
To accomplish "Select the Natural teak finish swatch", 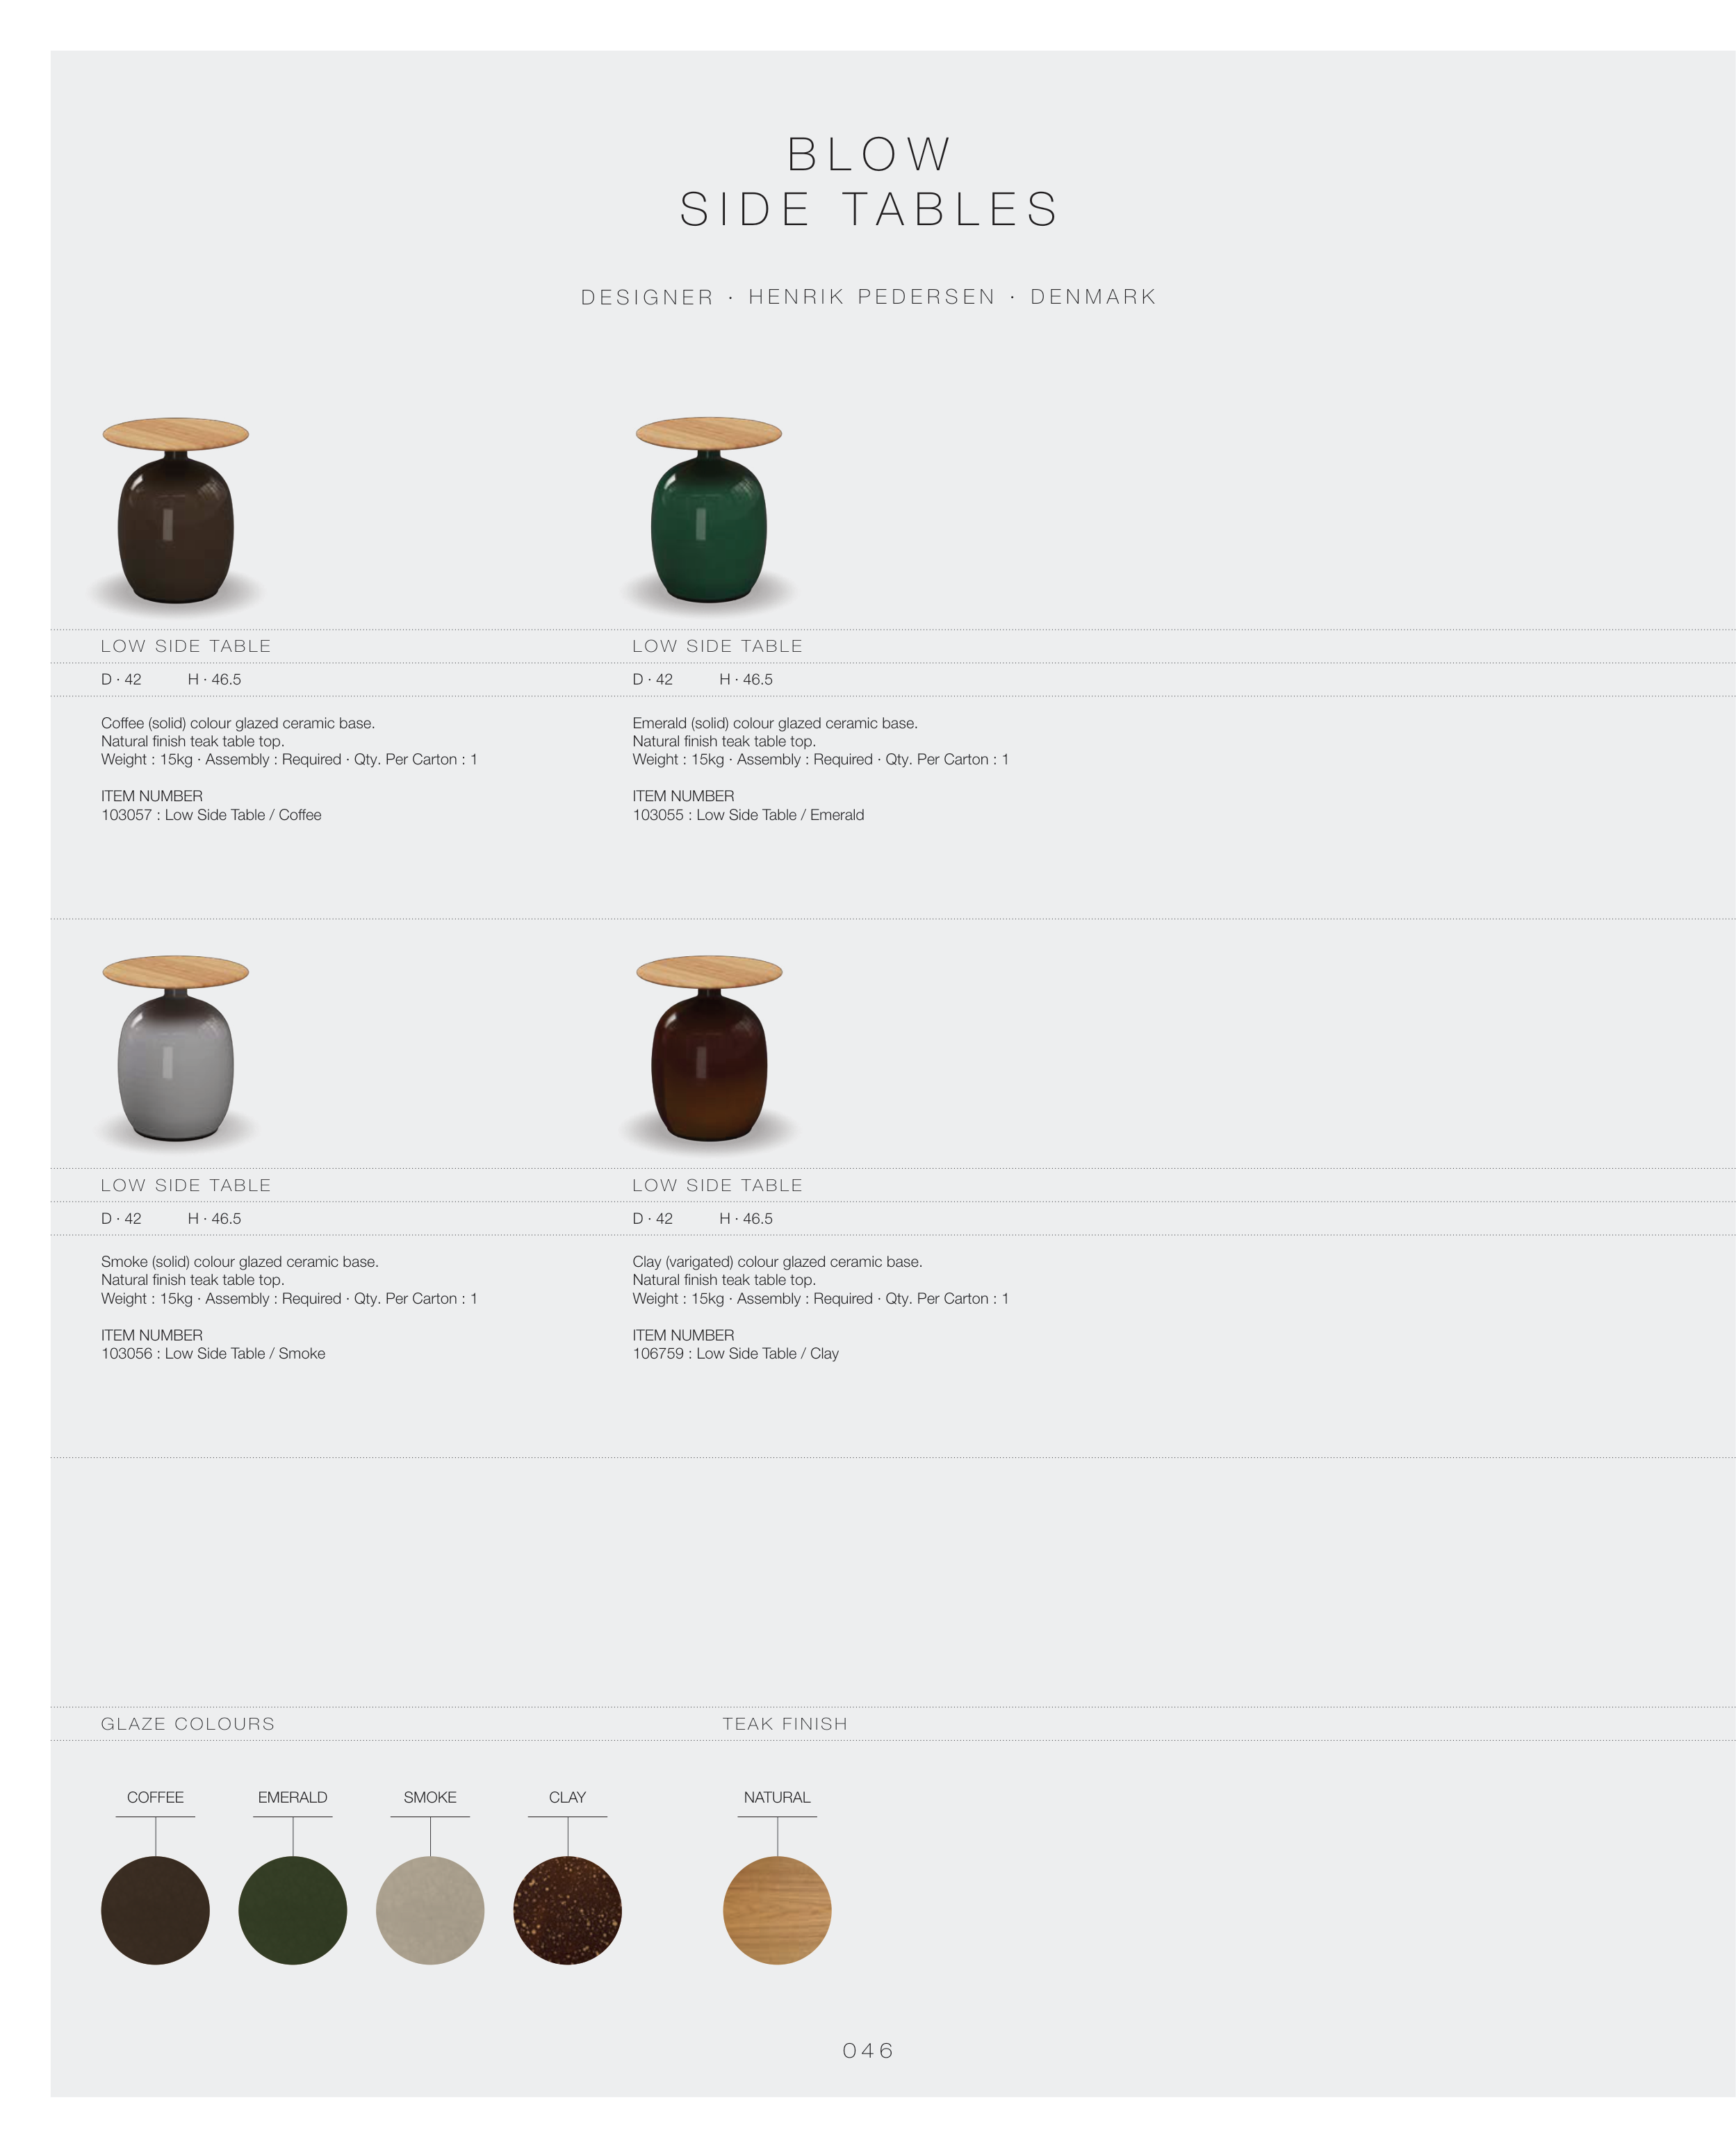I will [x=777, y=1910].
